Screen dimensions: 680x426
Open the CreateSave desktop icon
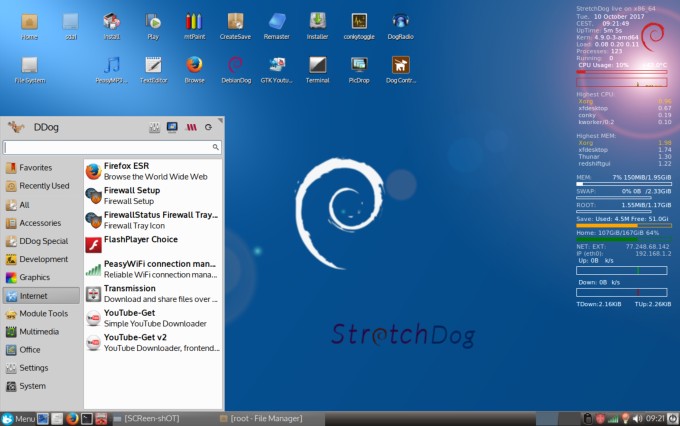[235, 22]
